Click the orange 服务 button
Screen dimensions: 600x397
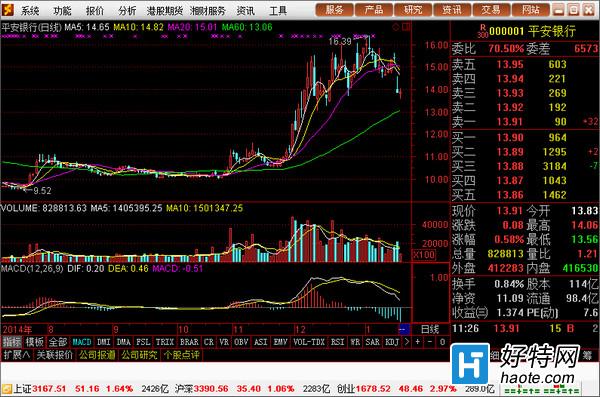coord(334,10)
